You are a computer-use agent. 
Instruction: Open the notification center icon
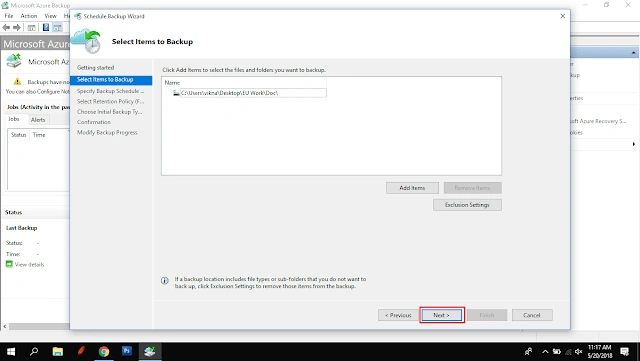(624, 352)
